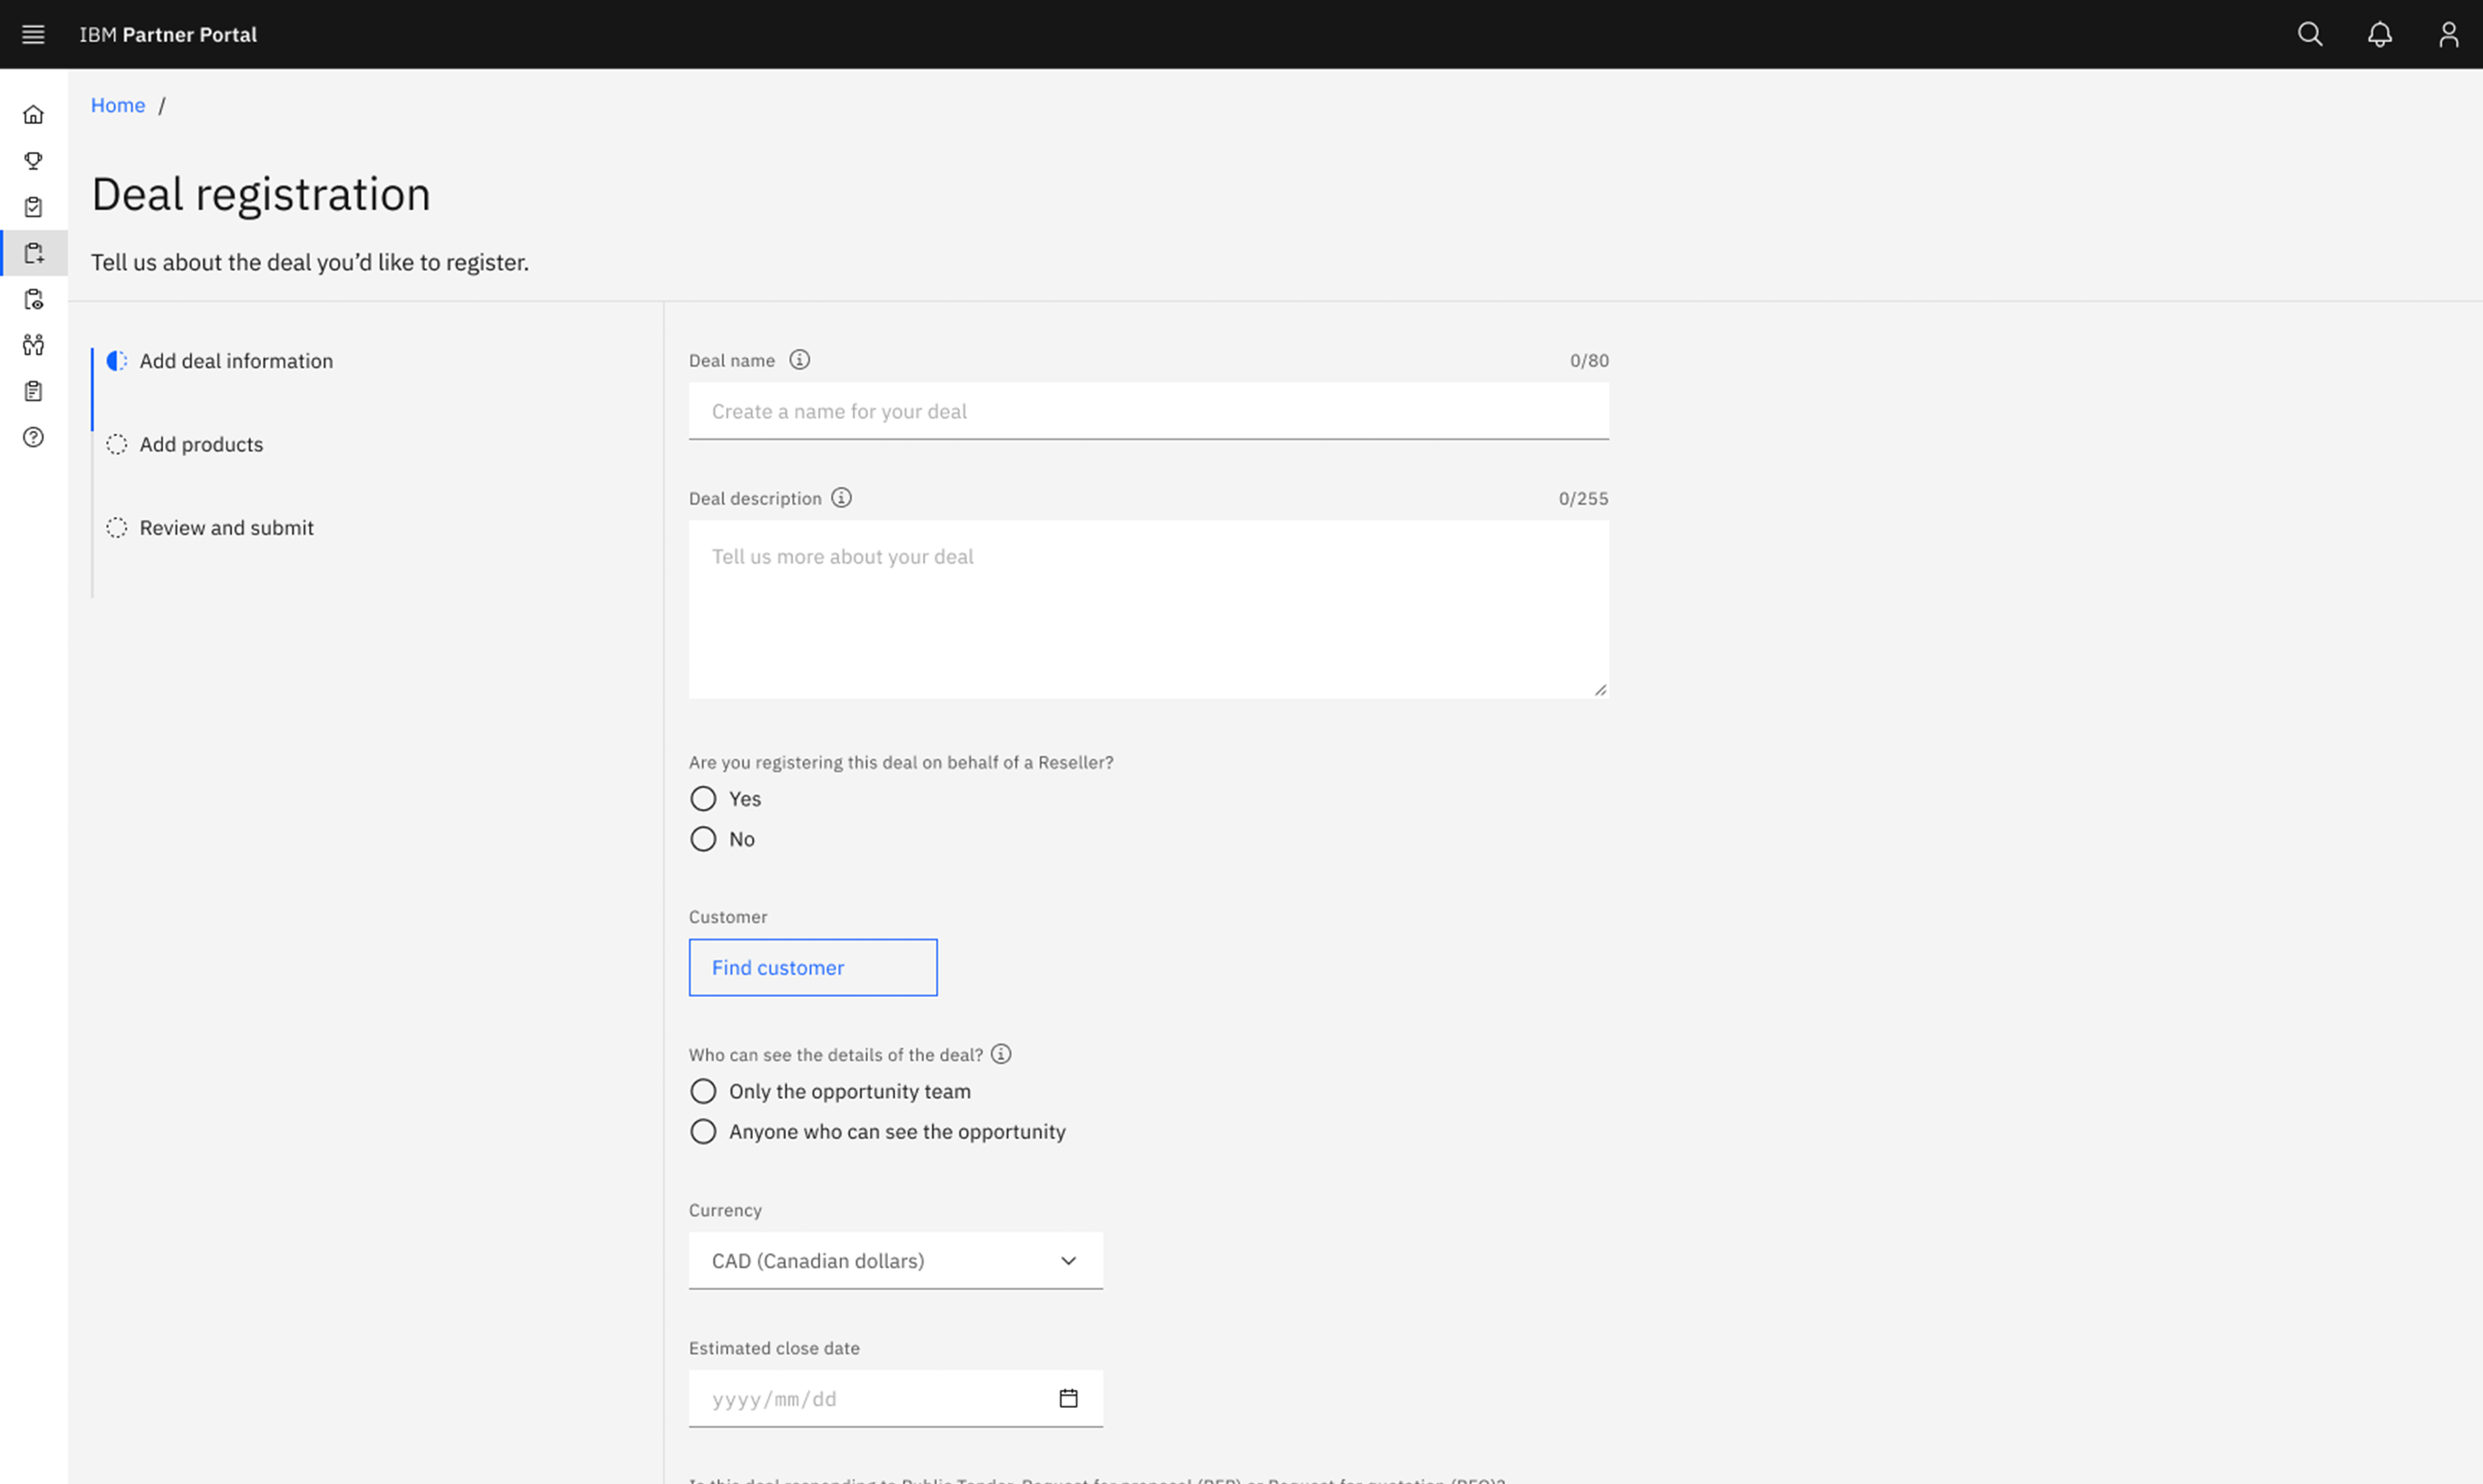
Task: Open the reports clipboard icon
Action: [33, 391]
